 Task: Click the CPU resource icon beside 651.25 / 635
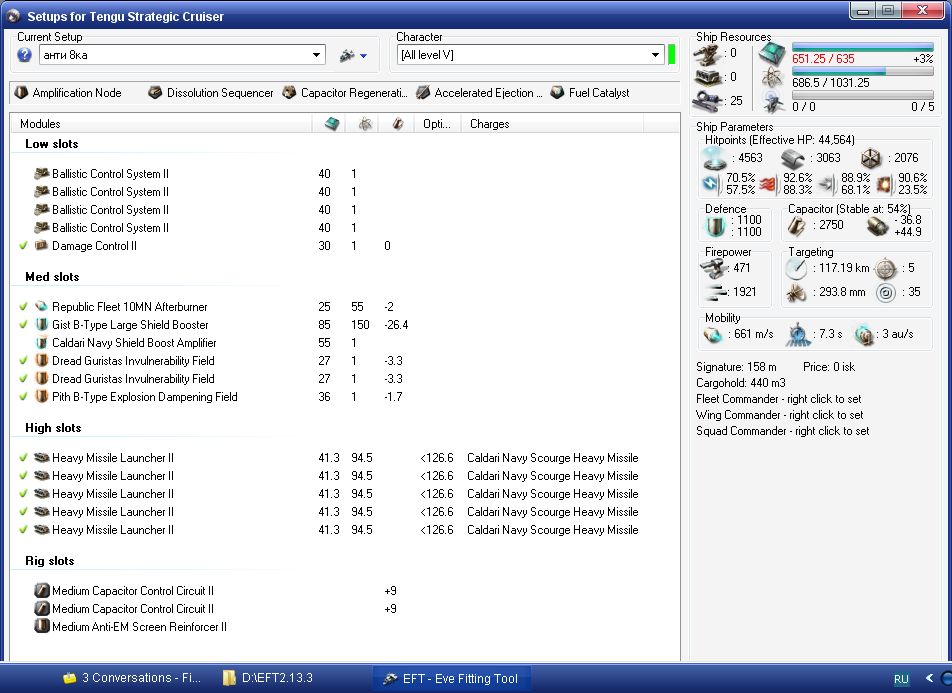[772, 55]
